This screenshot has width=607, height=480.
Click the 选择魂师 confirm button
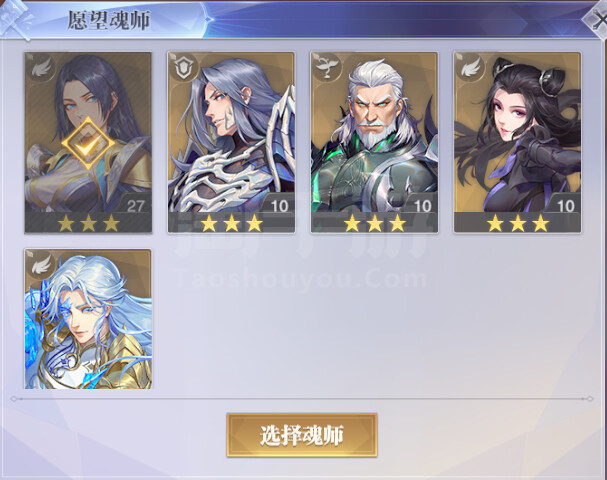tap(302, 435)
